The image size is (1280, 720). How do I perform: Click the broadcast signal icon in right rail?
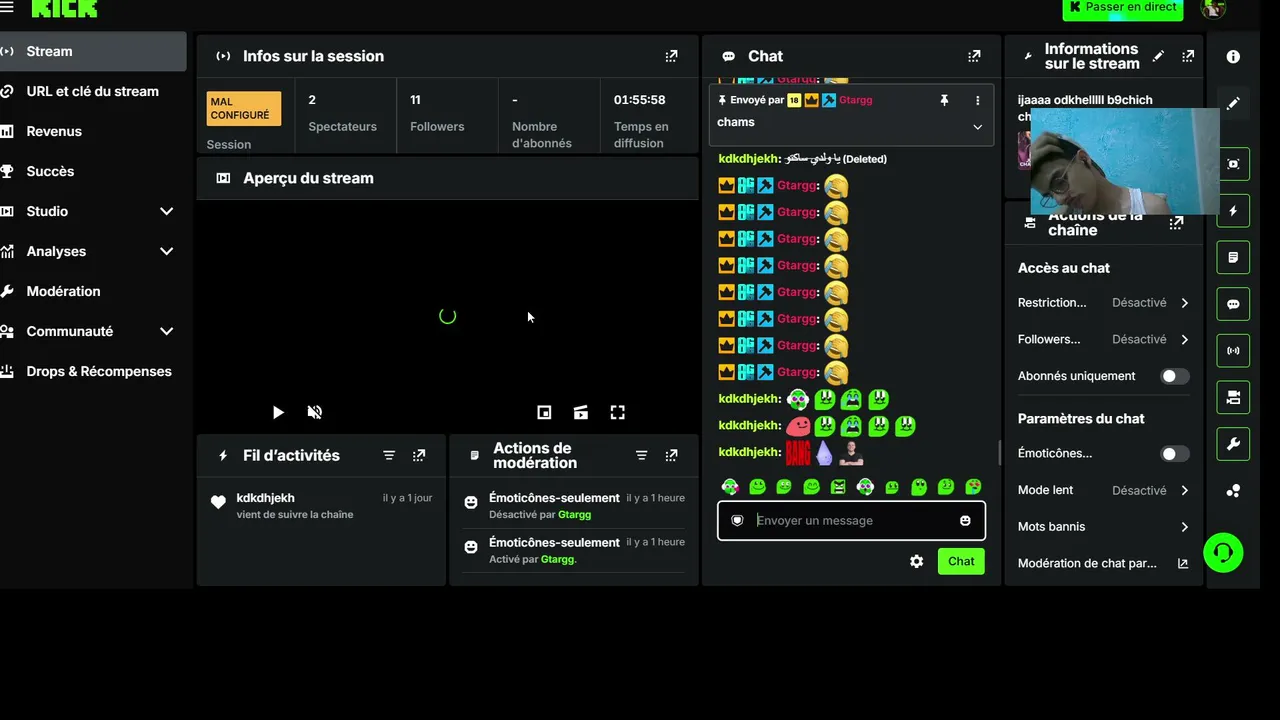[x=1233, y=351]
